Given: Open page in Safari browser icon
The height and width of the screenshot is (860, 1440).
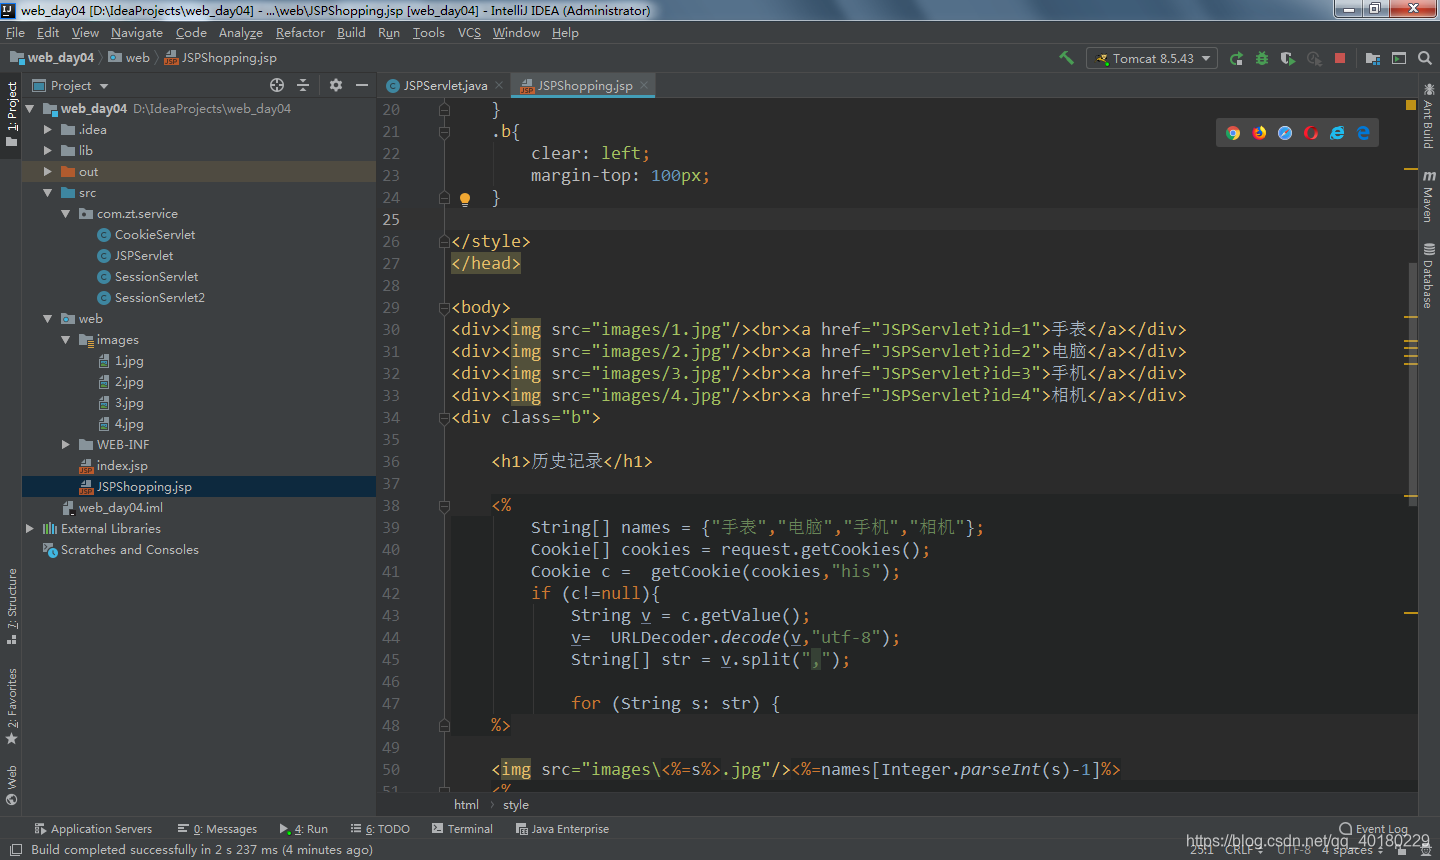Looking at the screenshot, I should click(x=1285, y=133).
